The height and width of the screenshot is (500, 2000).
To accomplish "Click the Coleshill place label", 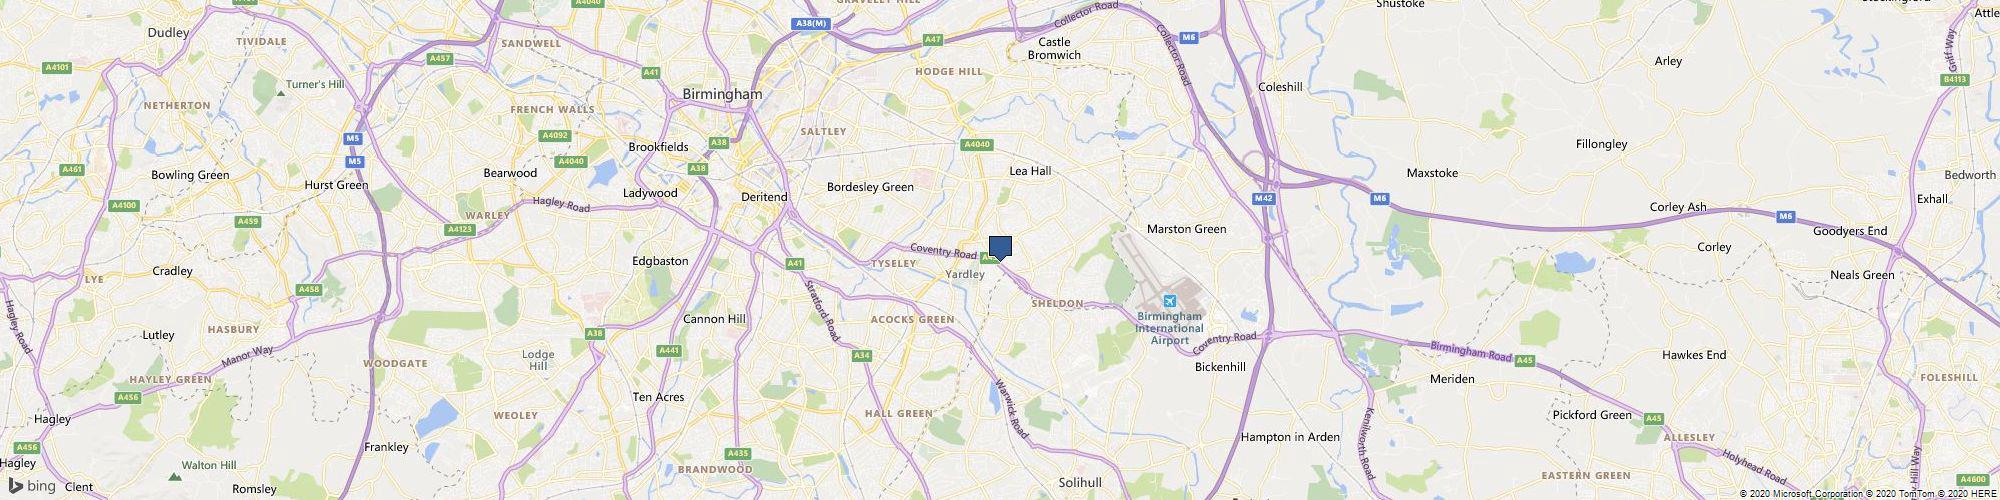I will (x=1281, y=87).
